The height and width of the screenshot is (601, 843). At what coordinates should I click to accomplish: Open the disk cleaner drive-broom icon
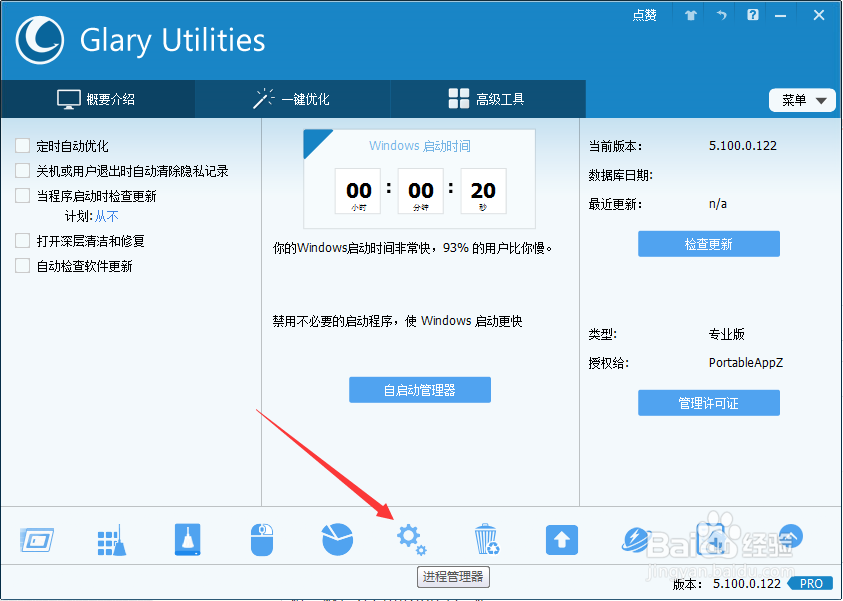coord(187,540)
